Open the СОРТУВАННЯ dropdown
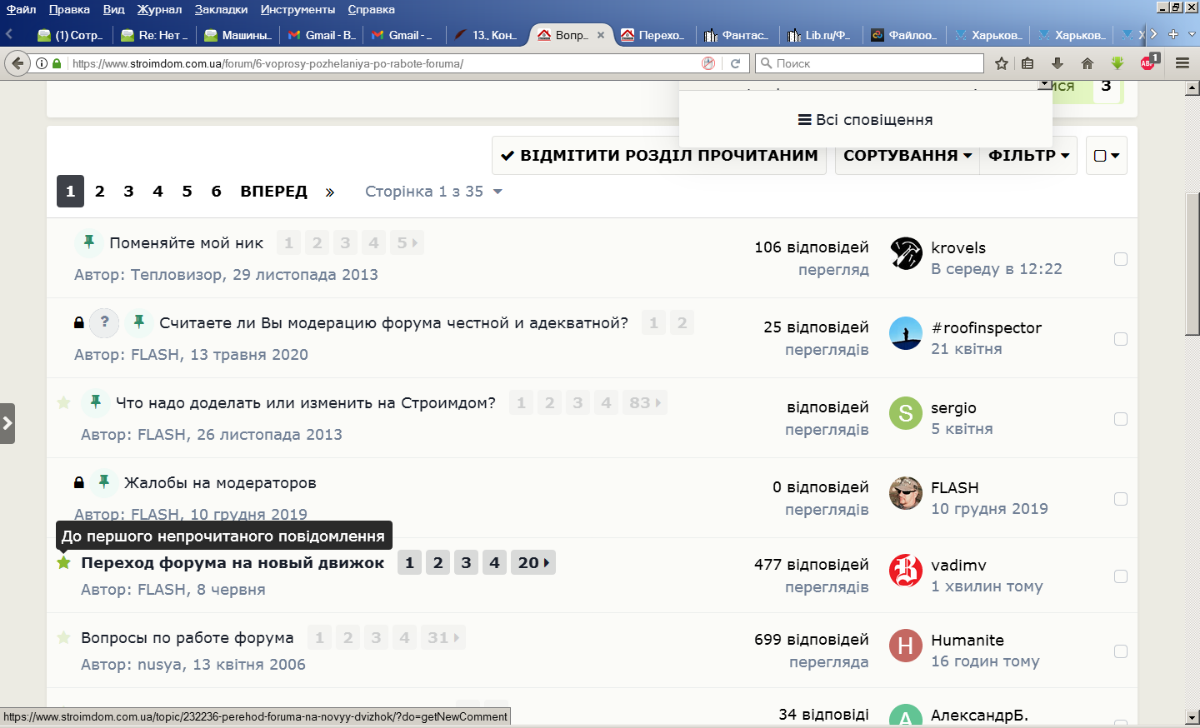The image size is (1200, 728). [x=908, y=156]
